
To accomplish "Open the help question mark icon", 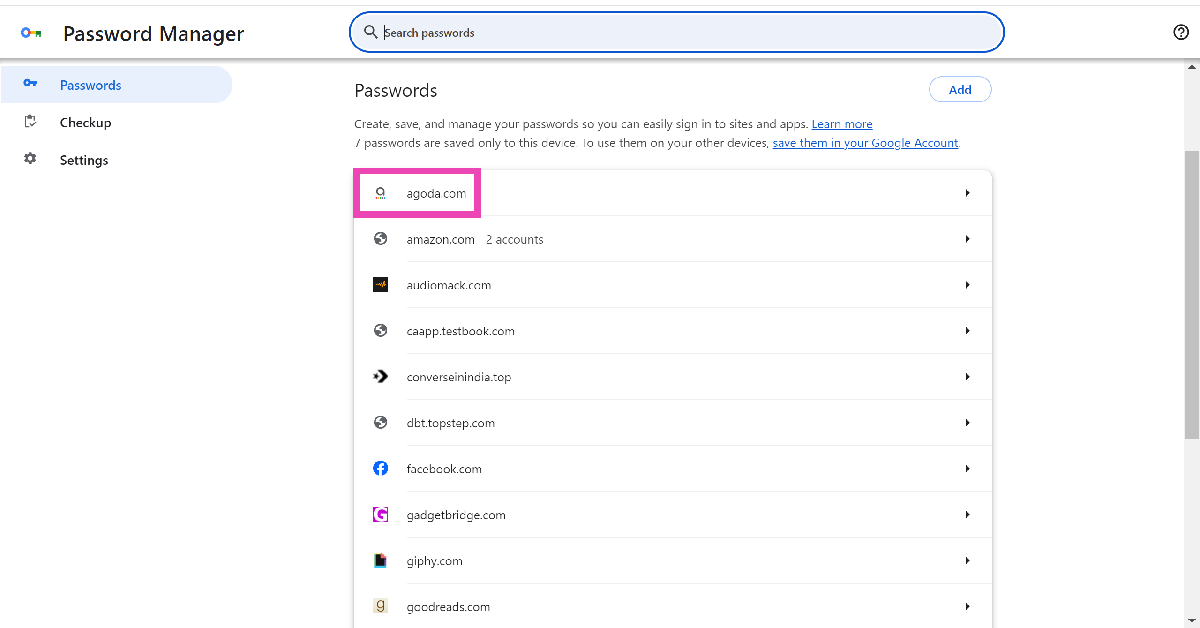I will 1181,32.
